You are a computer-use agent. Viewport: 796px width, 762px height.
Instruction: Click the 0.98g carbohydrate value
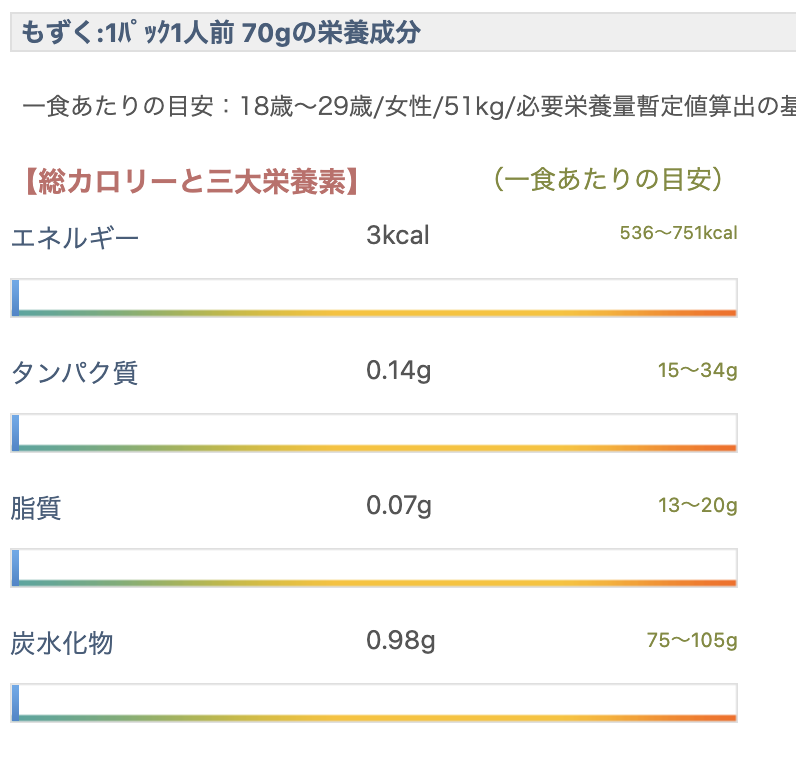point(400,640)
